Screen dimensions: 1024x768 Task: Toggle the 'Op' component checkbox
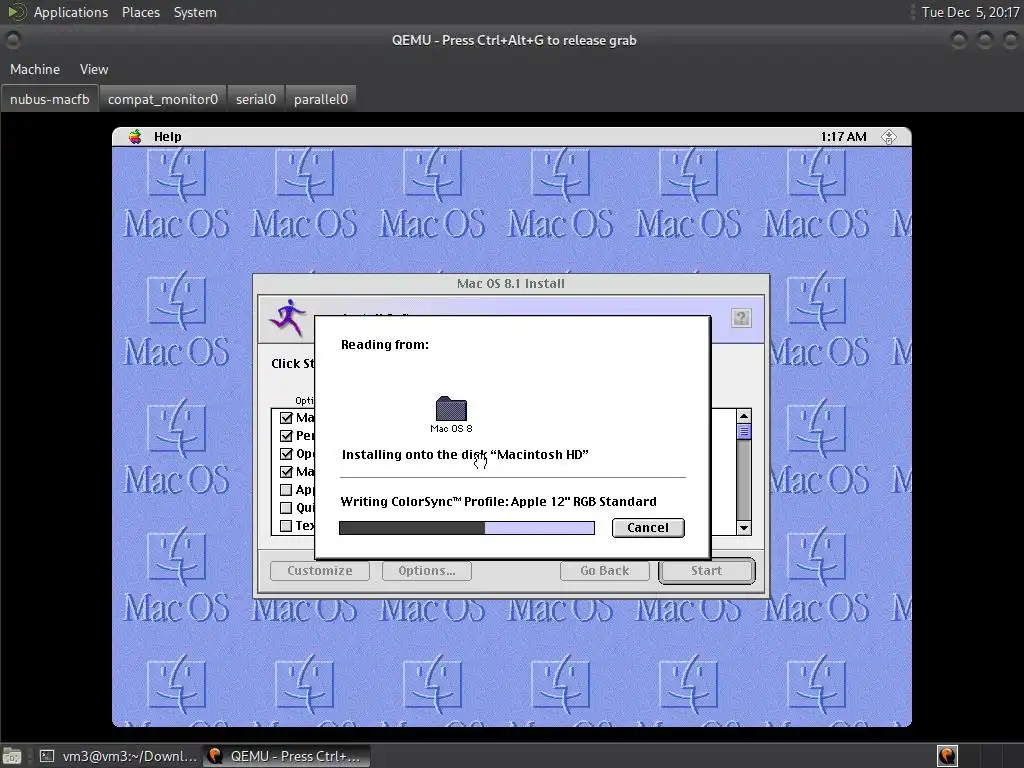pos(286,454)
